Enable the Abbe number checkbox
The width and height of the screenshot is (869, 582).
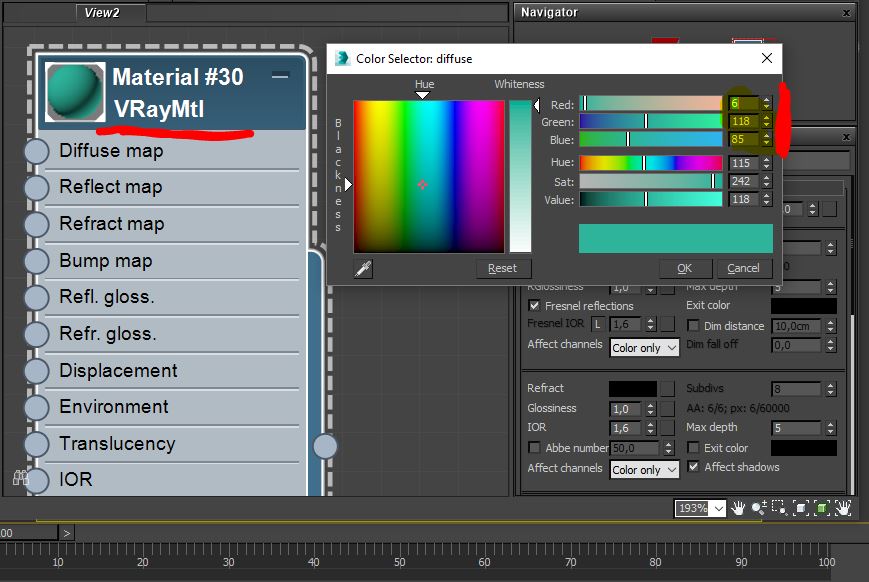click(535, 448)
